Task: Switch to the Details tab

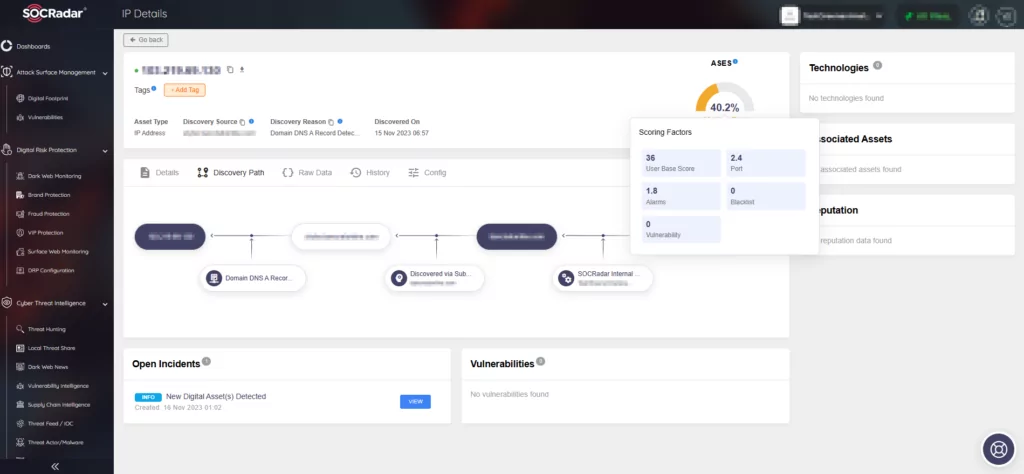Action: coord(159,173)
